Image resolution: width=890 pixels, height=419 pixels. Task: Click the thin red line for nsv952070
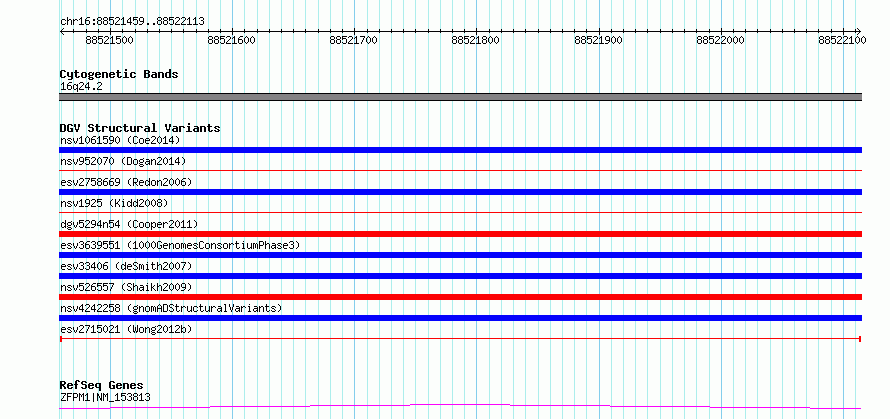[x=460, y=170]
